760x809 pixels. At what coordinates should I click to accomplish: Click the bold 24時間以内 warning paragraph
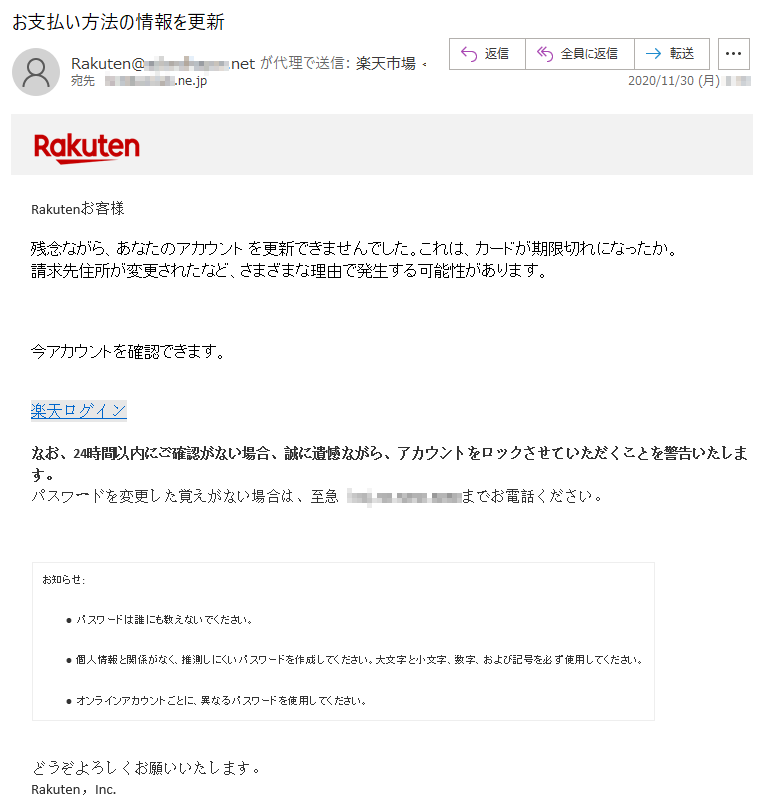coord(389,463)
